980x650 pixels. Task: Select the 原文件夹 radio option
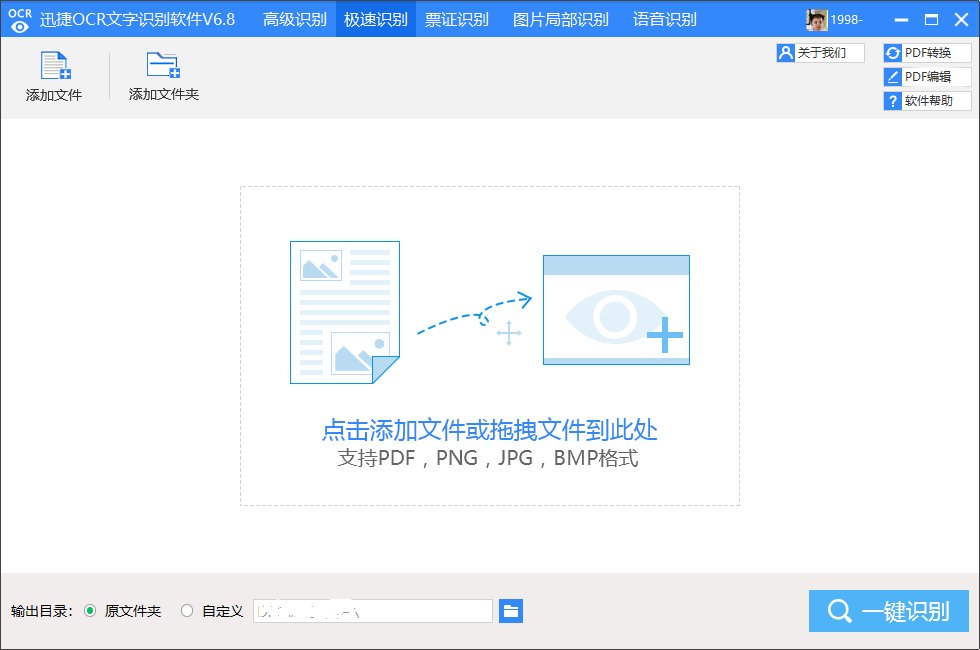(90, 610)
